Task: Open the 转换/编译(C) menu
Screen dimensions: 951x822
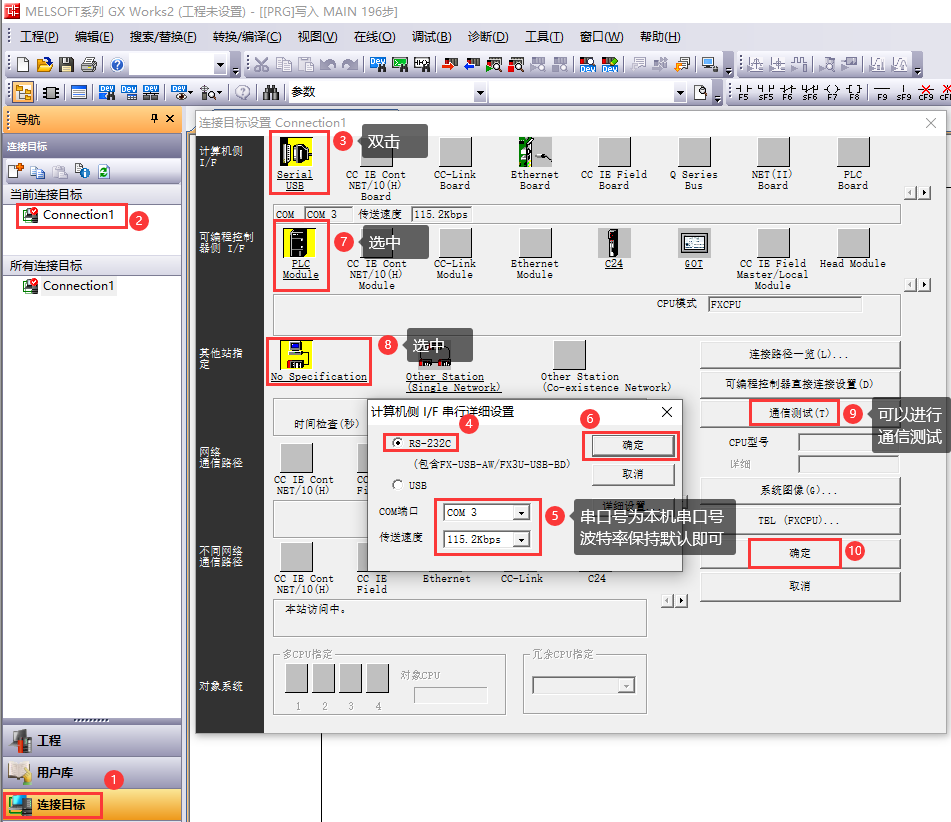Action: click(x=247, y=37)
